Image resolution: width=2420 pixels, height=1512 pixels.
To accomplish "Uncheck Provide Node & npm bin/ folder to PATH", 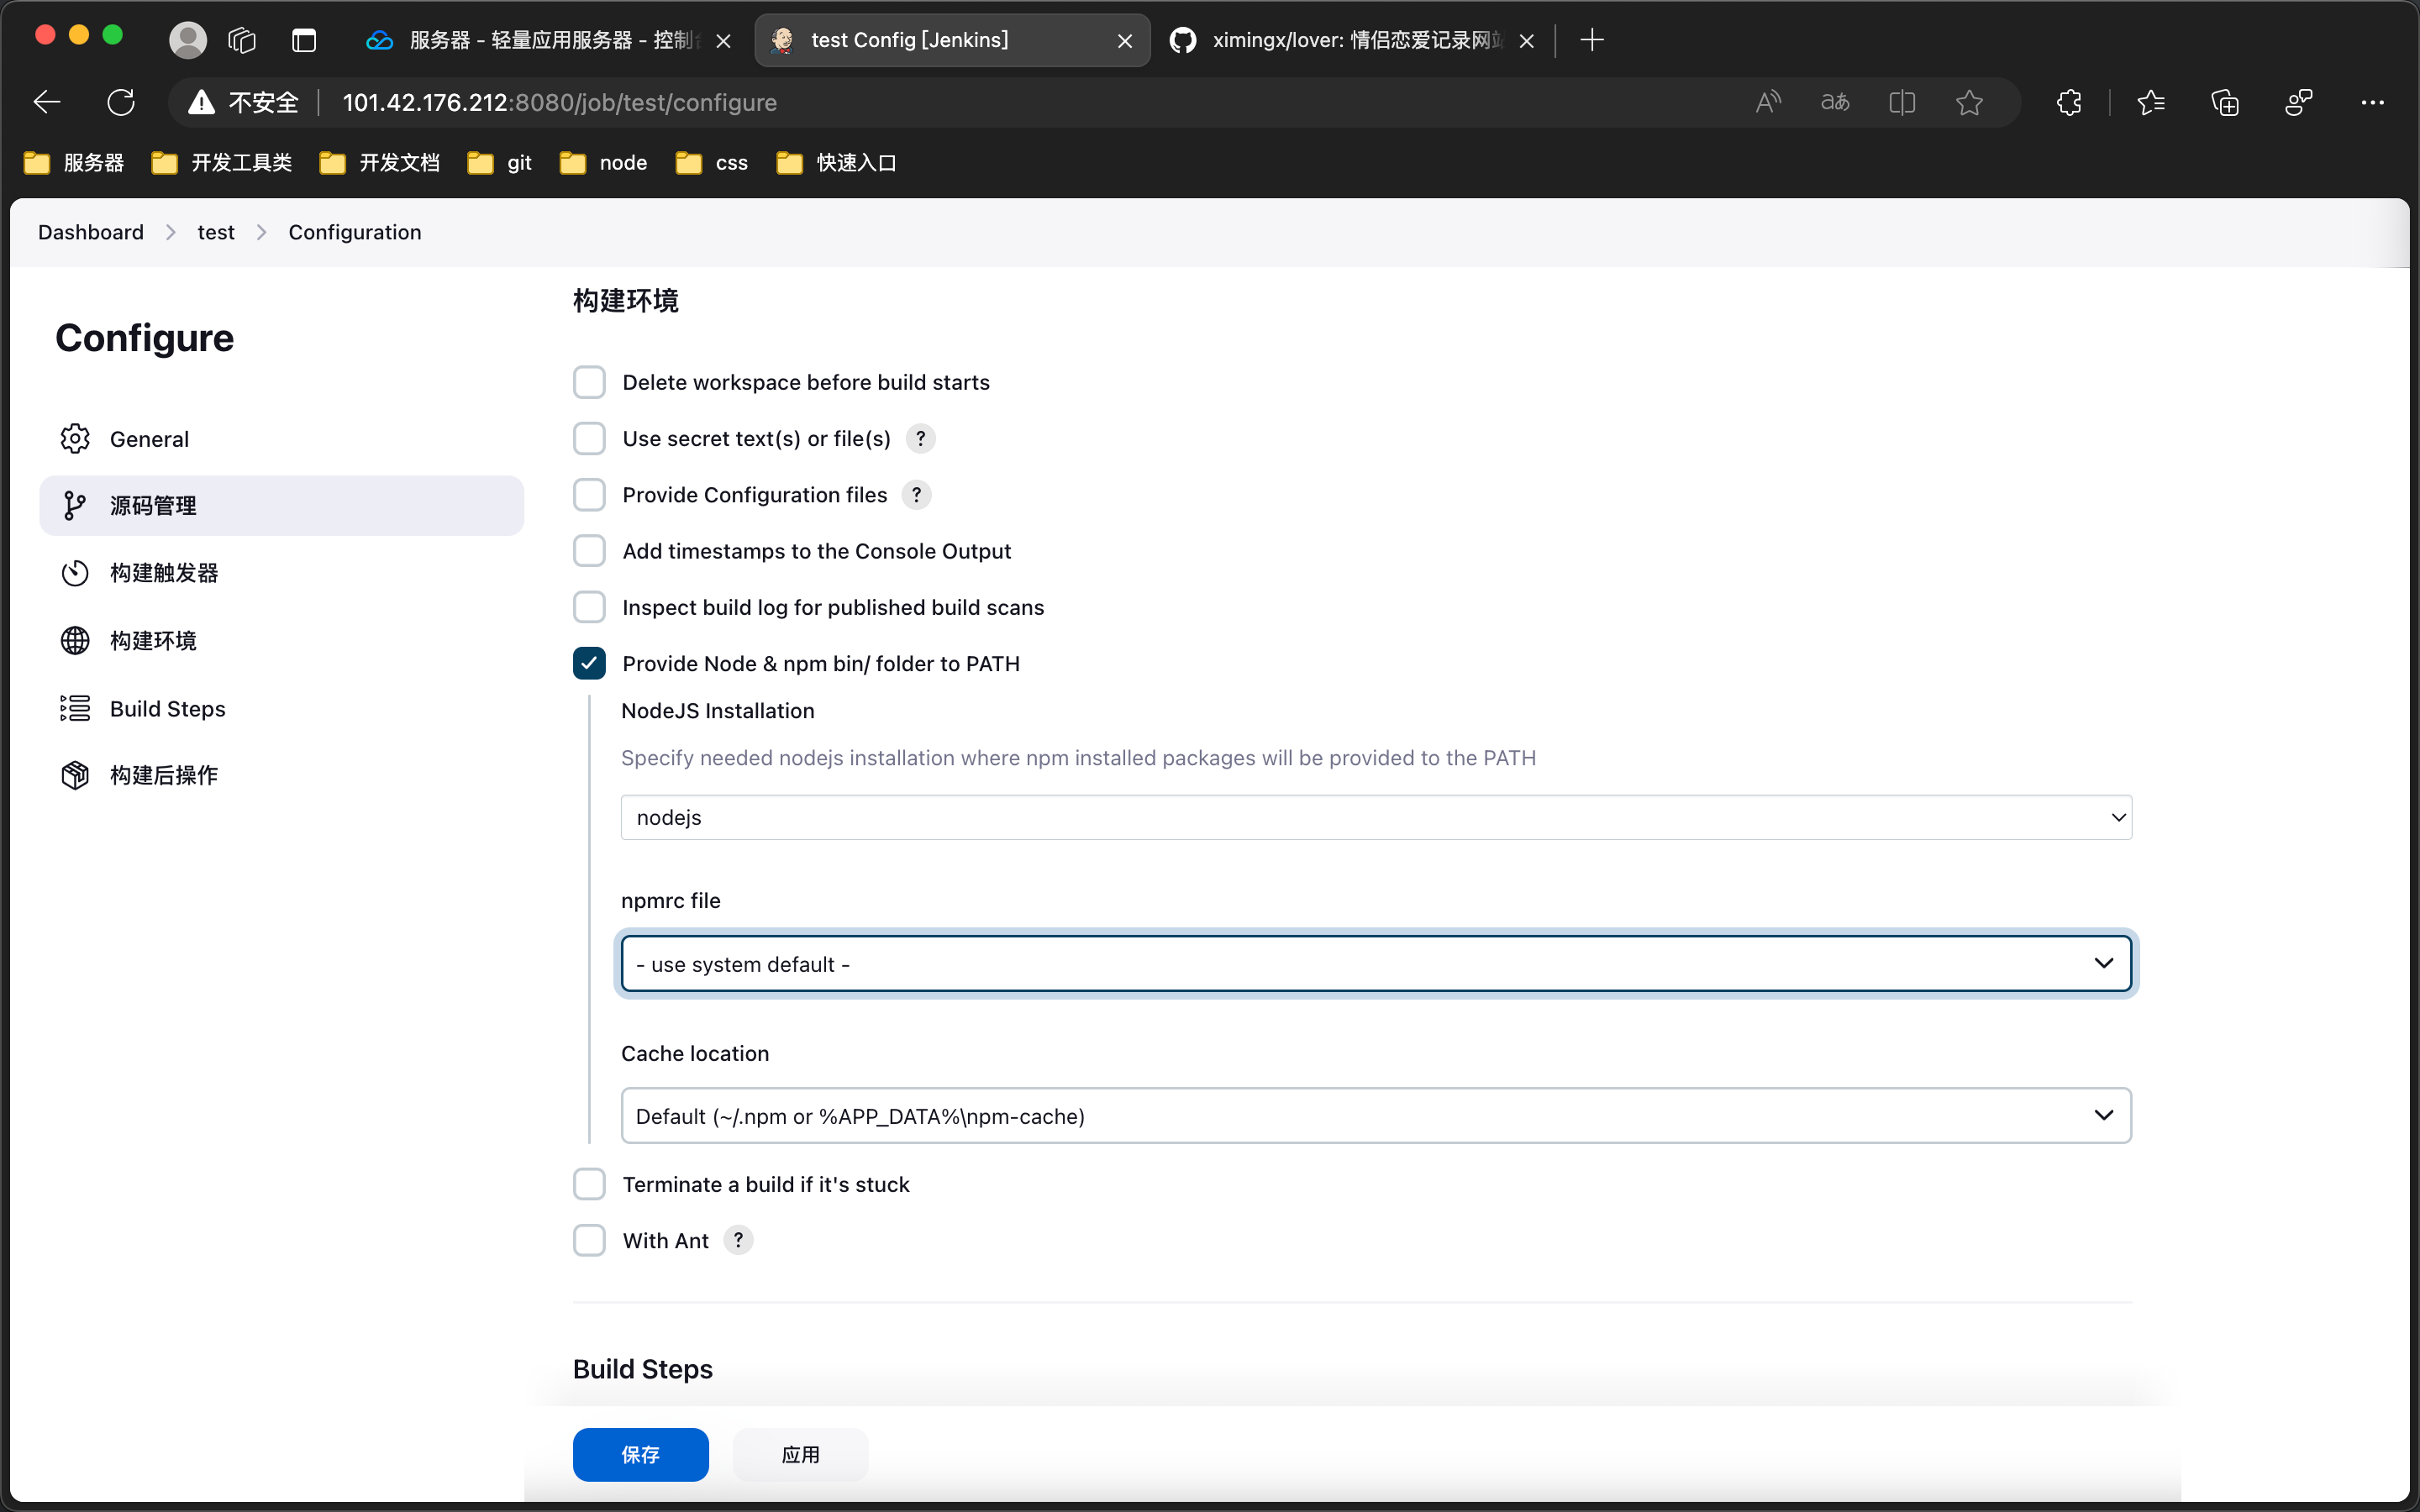I will (x=589, y=664).
